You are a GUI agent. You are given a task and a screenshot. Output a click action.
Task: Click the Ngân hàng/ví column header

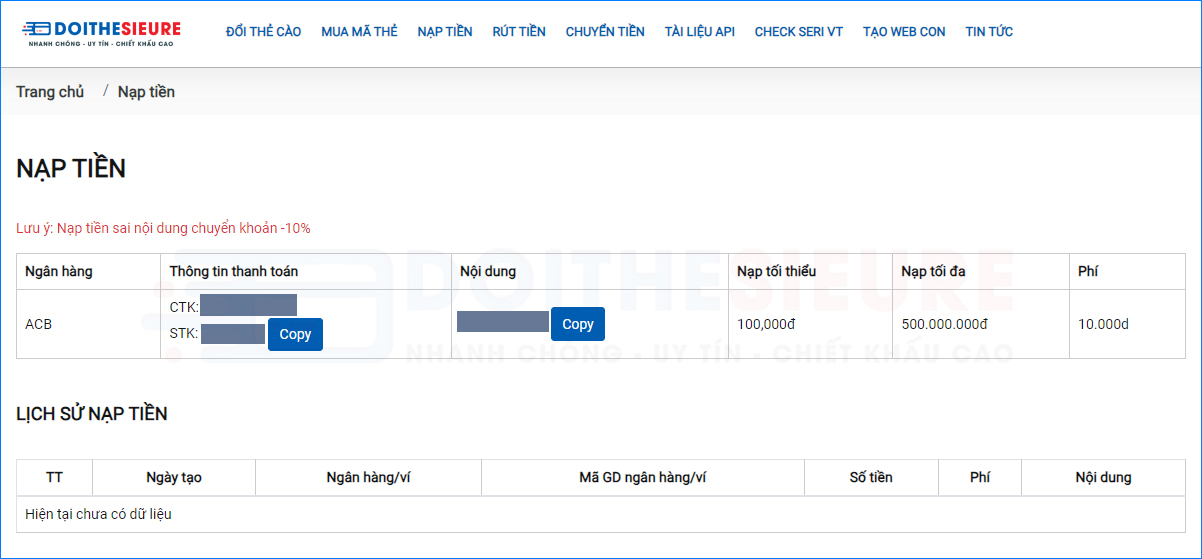coord(368,477)
